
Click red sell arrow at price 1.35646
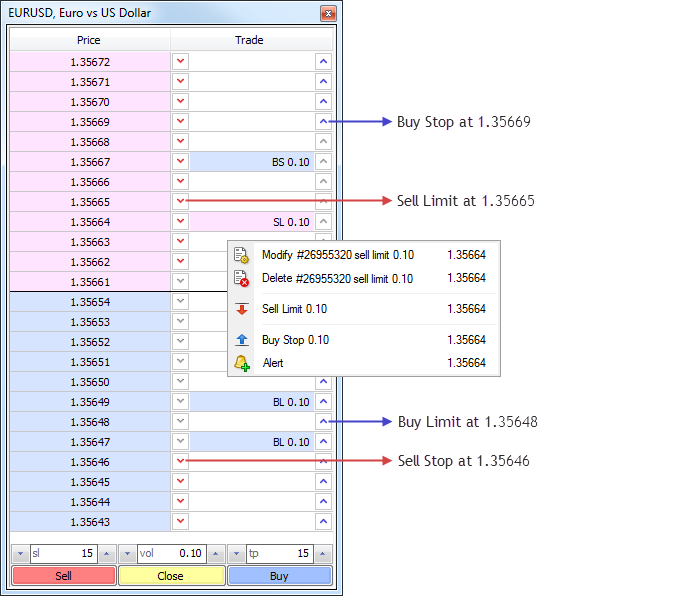(x=180, y=462)
